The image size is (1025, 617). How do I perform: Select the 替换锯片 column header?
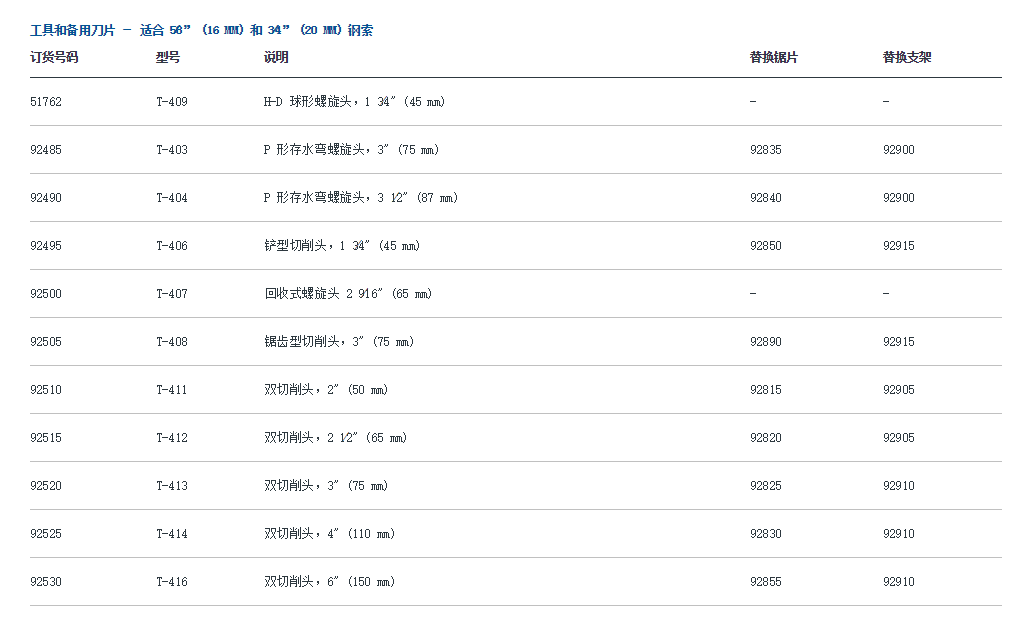coord(773,58)
